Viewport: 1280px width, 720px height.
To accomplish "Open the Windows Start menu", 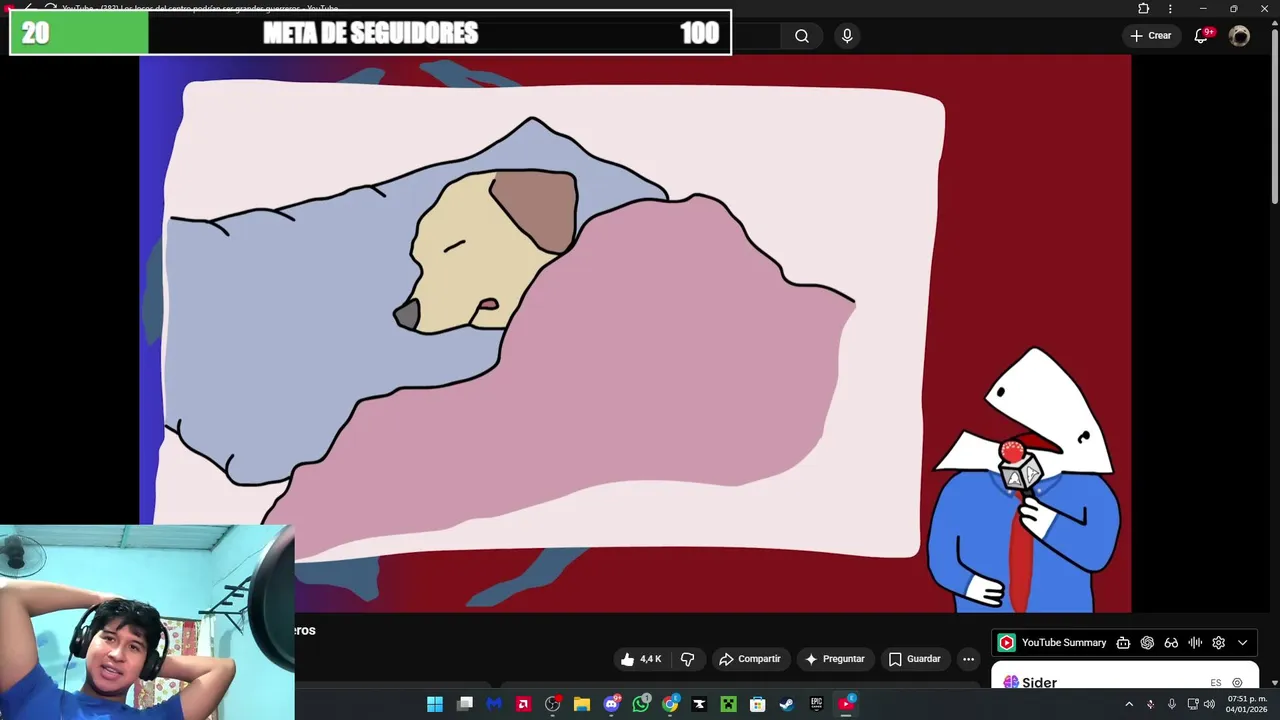I will click(435, 704).
